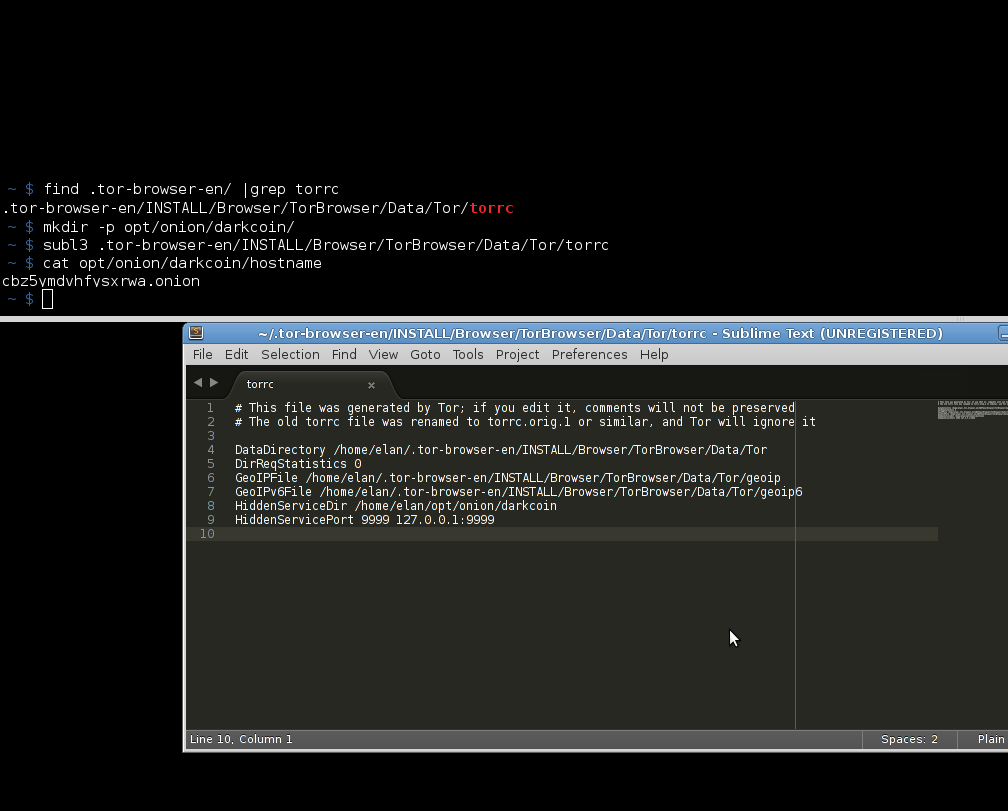
Task: Open the Preferences menu
Action: (x=589, y=354)
